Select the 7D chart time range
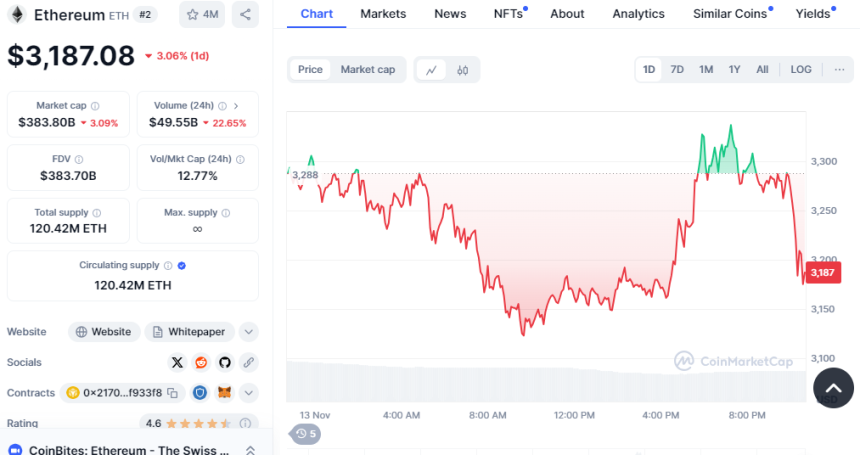 click(x=677, y=70)
